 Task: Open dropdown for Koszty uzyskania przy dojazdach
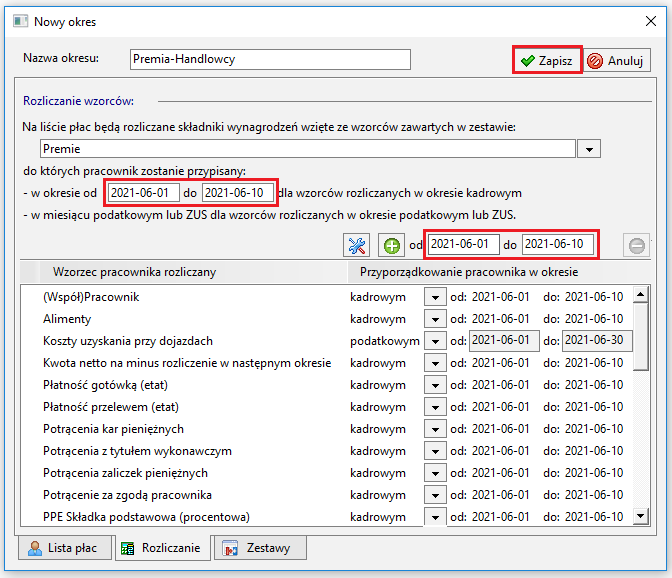[435, 341]
